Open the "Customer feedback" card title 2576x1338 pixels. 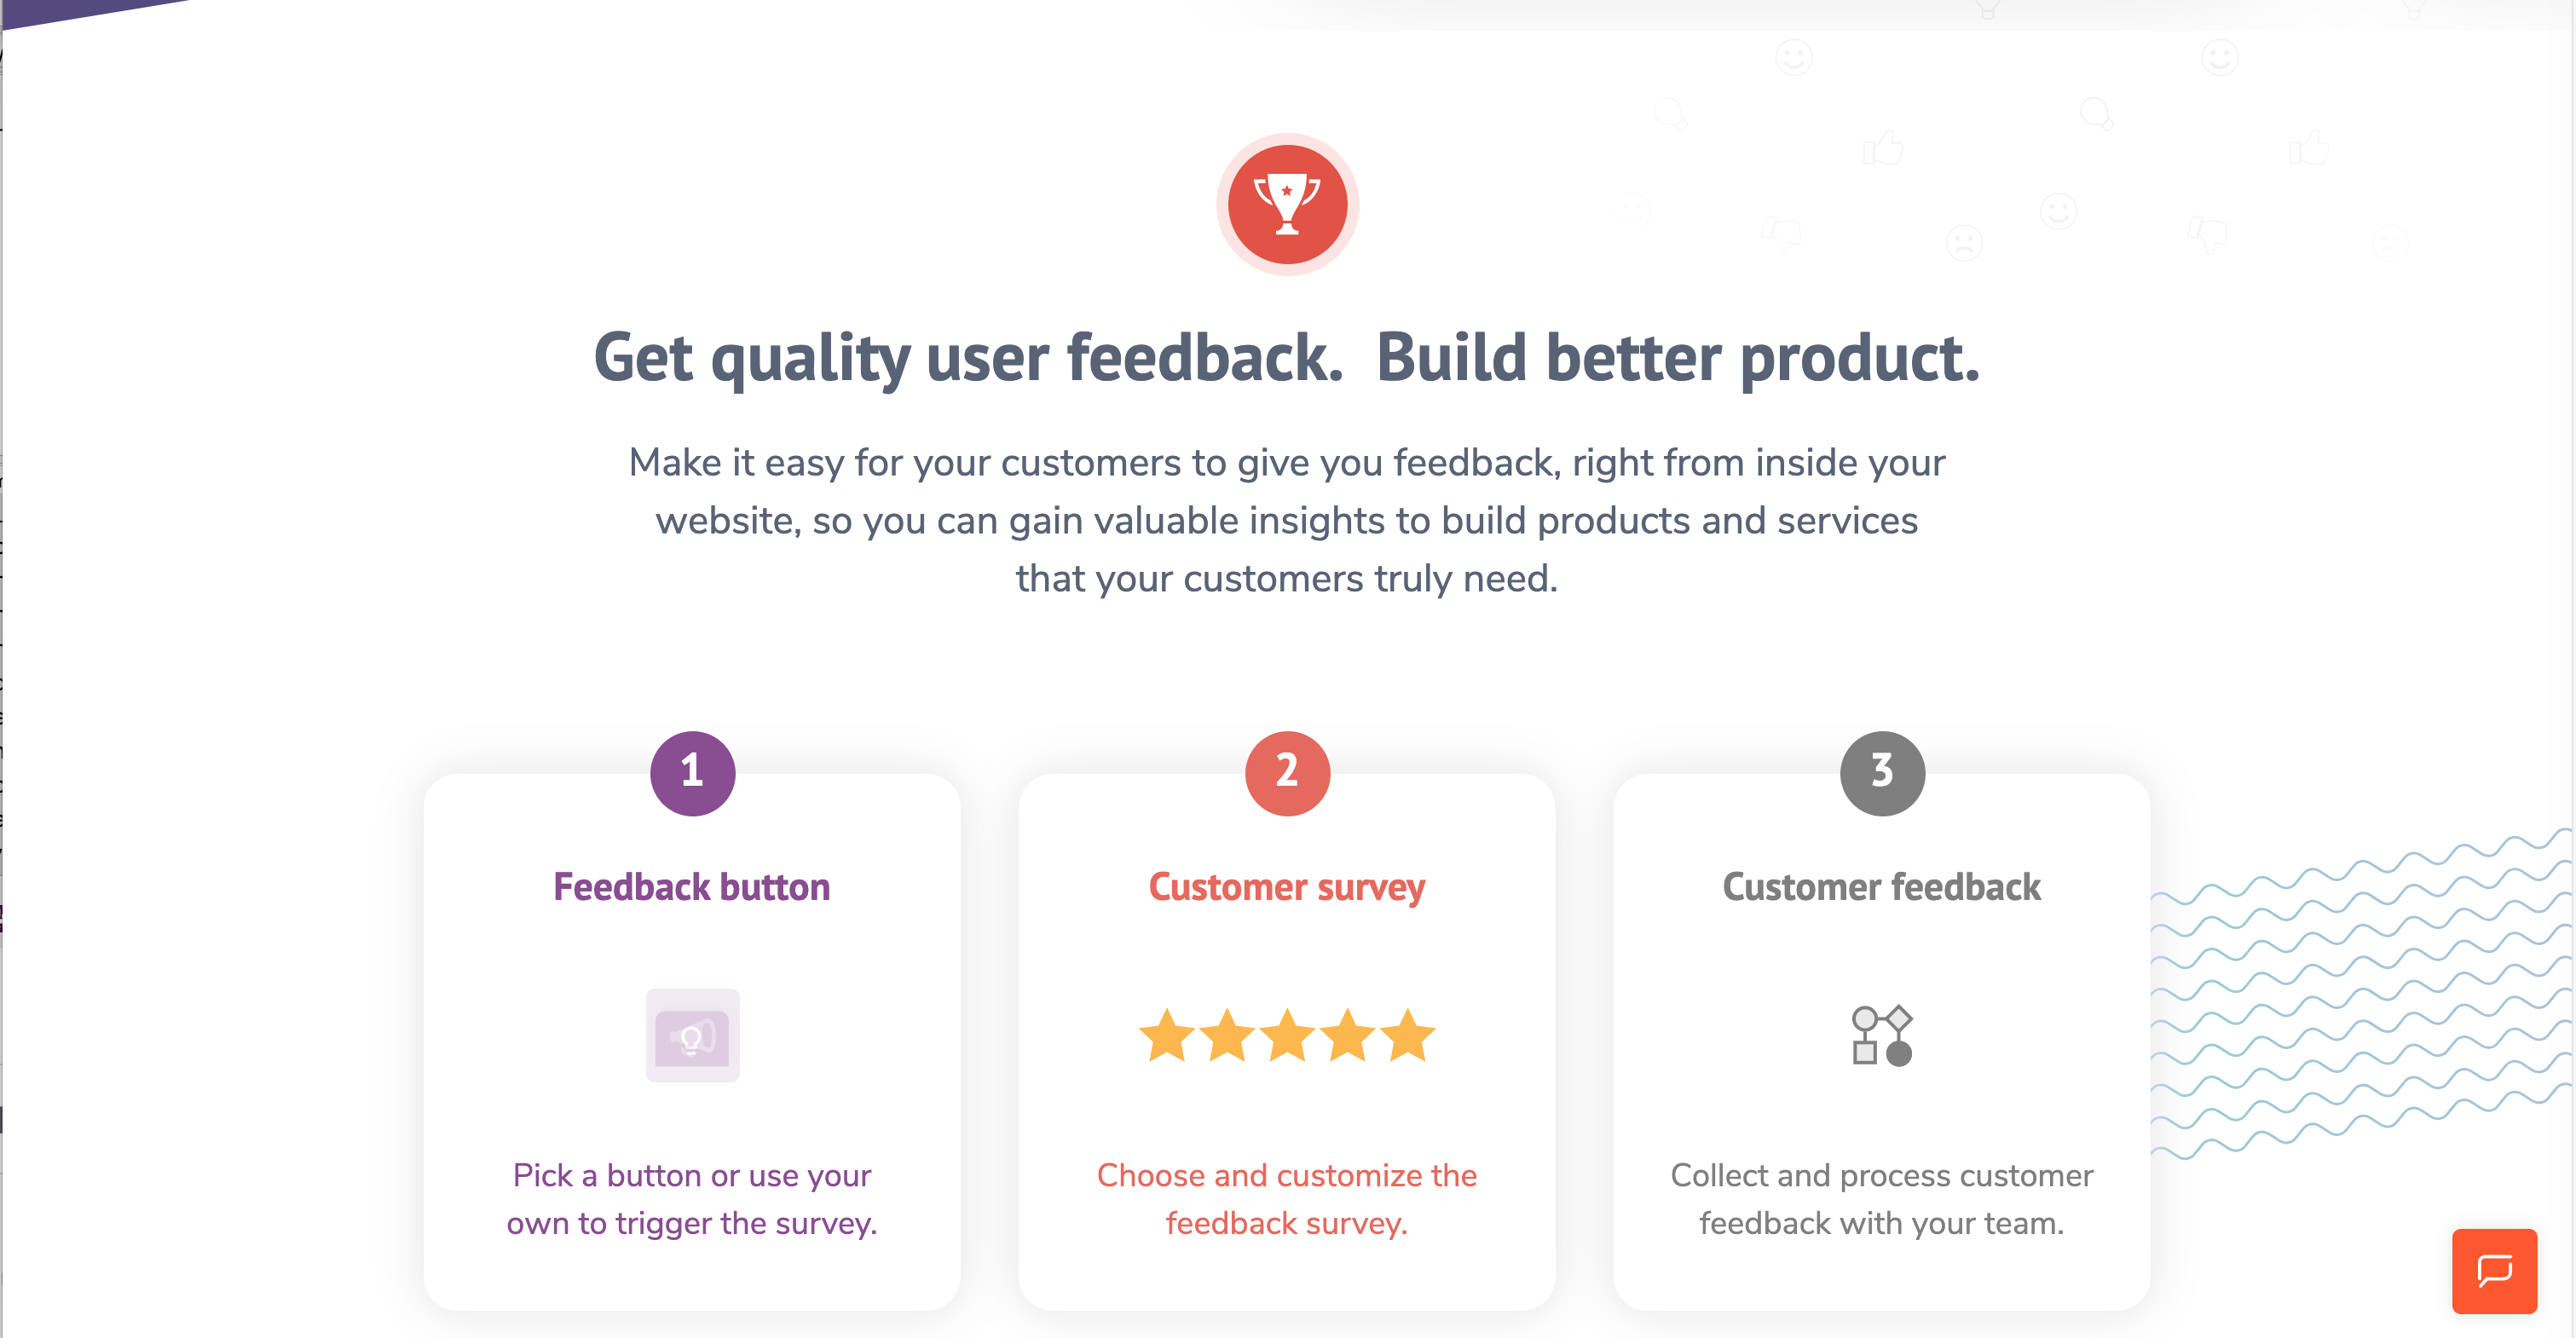[1881, 887]
